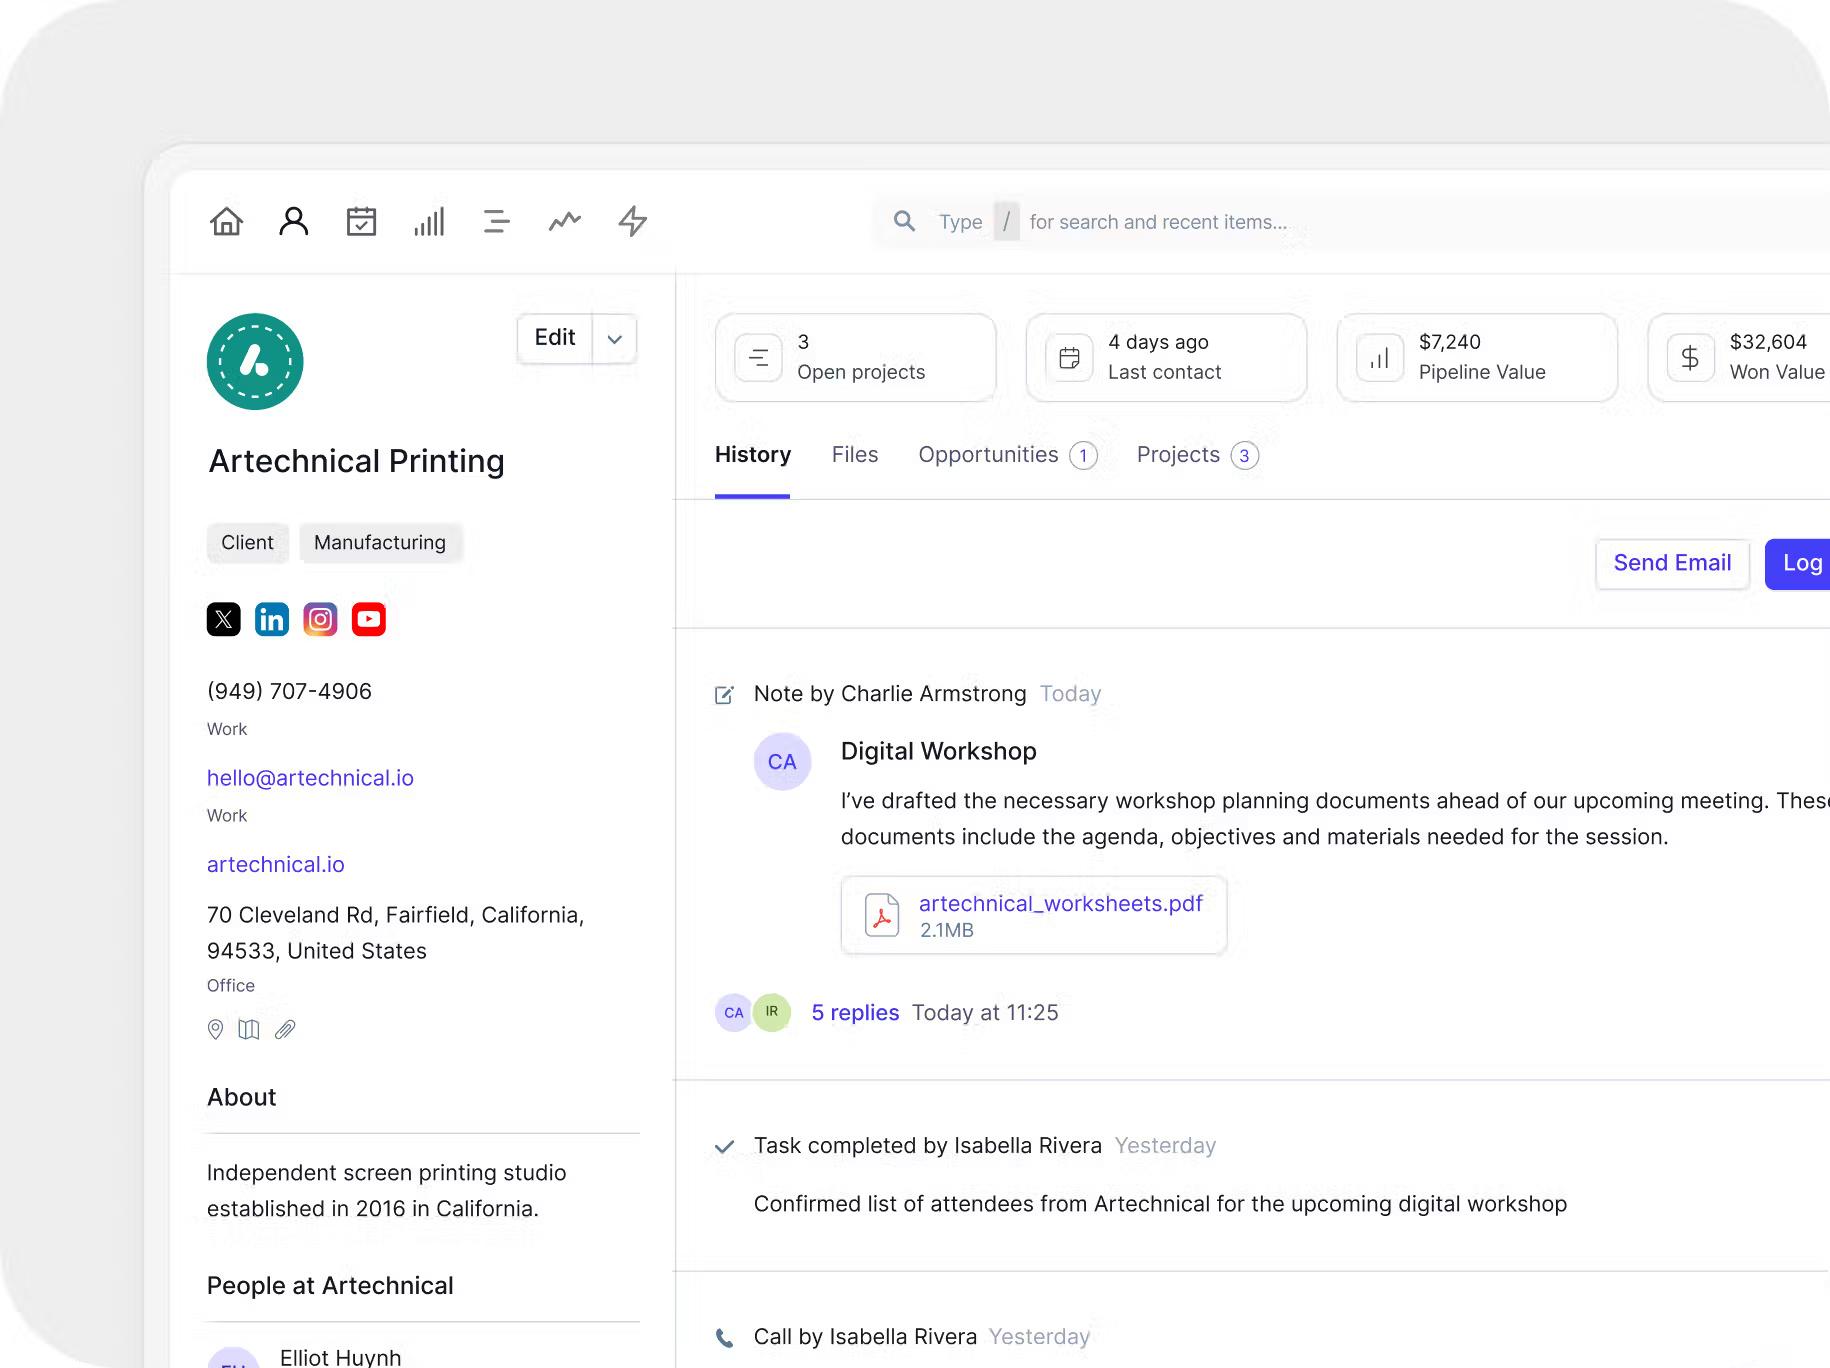The width and height of the screenshot is (1830, 1368).
Task: Click Task completed by Isabella Rivera entry
Action: (x=928, y=1146)
